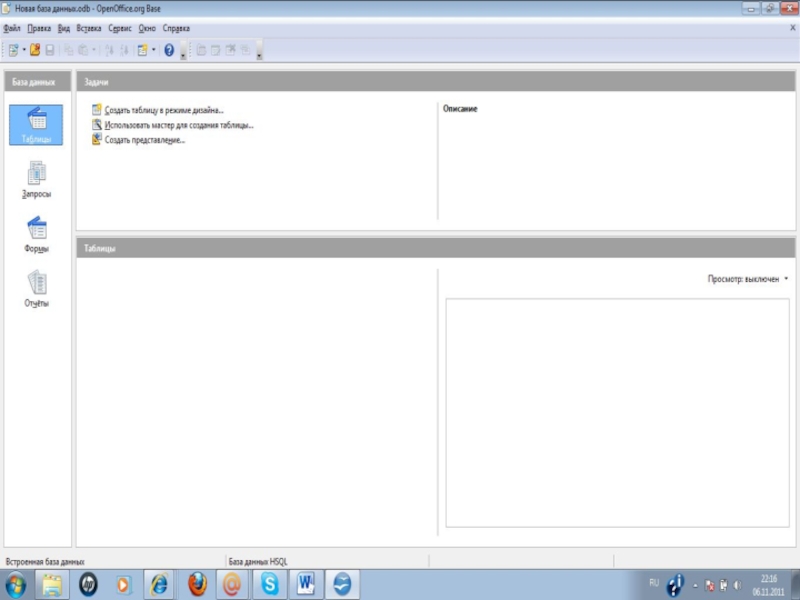
Task: Click the empty preview pane area
Action: coord(616,410)
